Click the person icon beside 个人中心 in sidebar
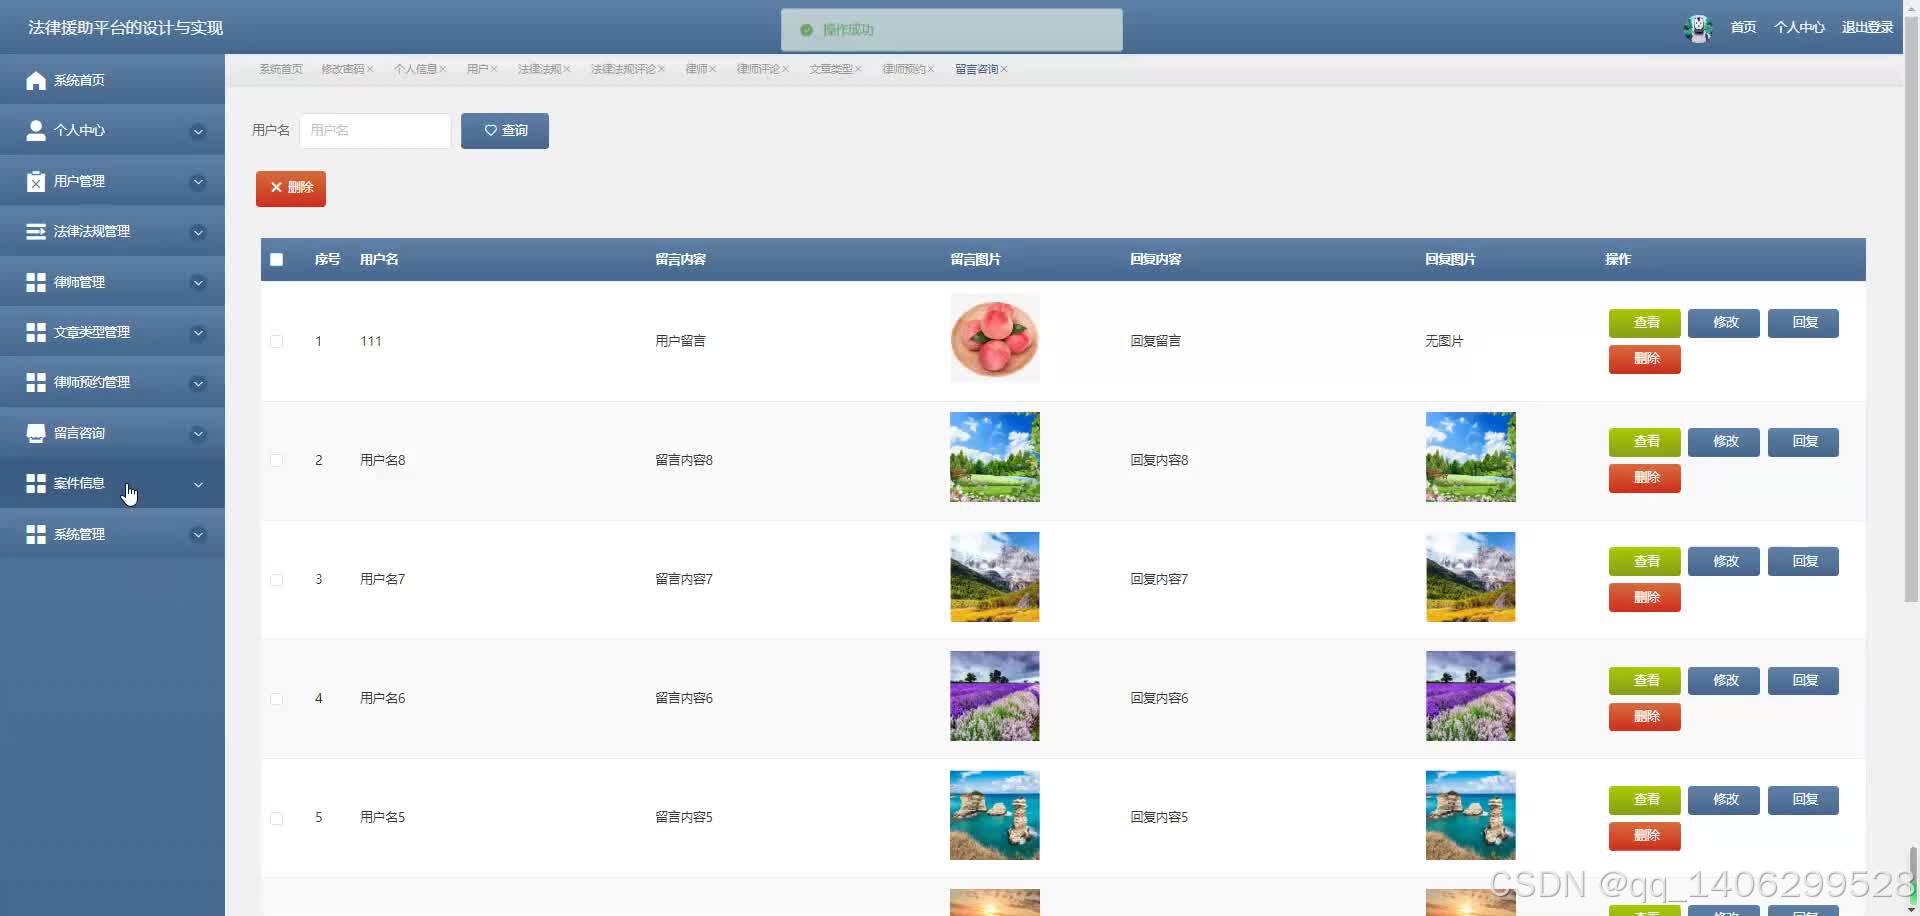 pos(36,130)
